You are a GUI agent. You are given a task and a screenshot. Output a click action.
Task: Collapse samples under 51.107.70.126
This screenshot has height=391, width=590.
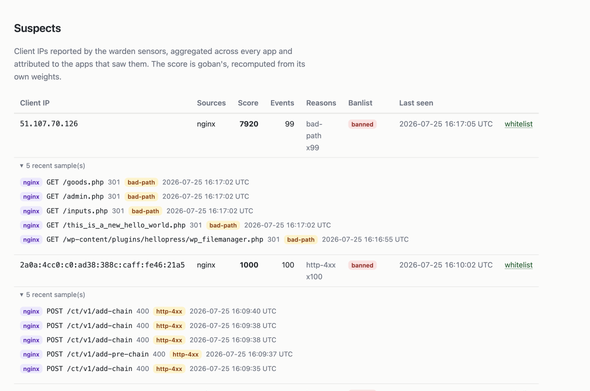(53, 166)
